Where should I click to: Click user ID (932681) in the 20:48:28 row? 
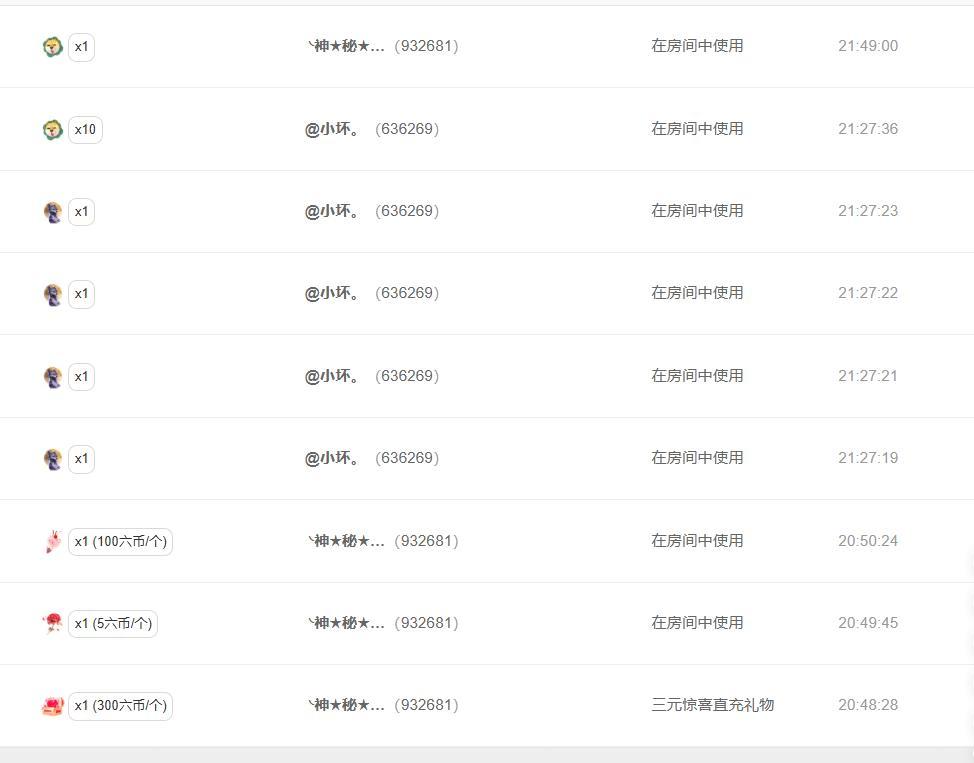[427, 705]
